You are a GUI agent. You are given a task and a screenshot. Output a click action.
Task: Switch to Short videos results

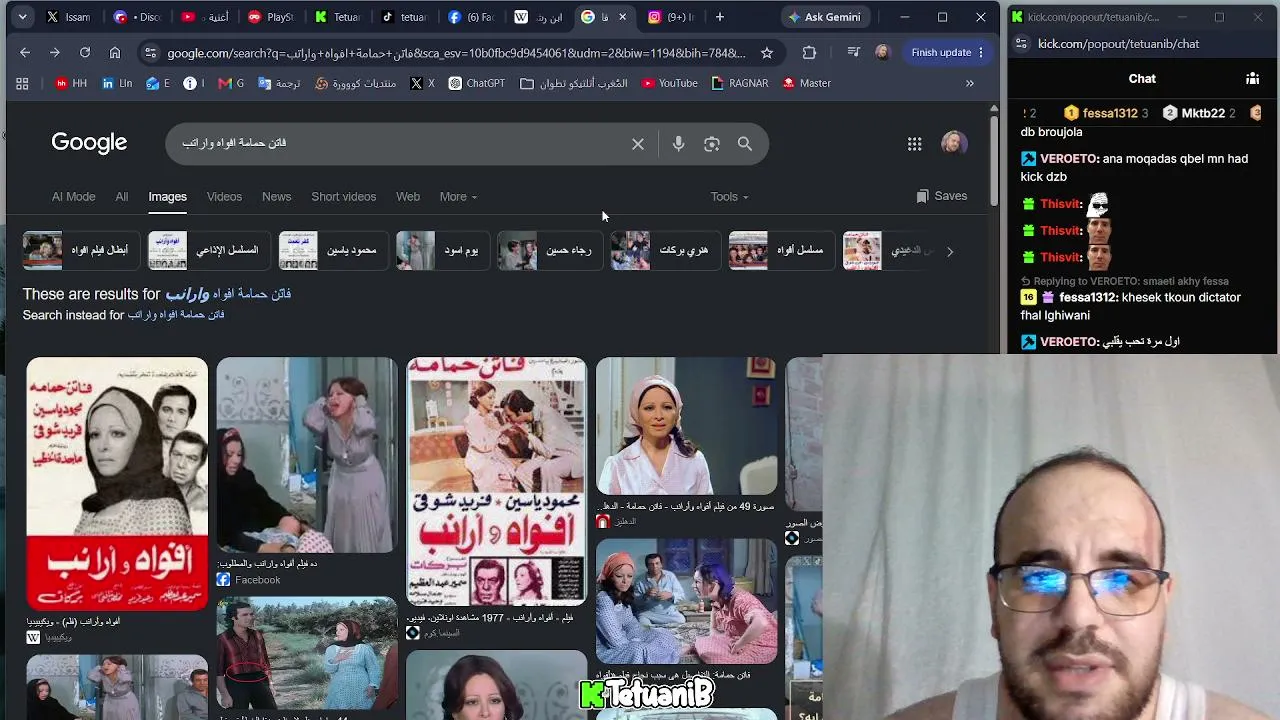click(x=343, y=197)
